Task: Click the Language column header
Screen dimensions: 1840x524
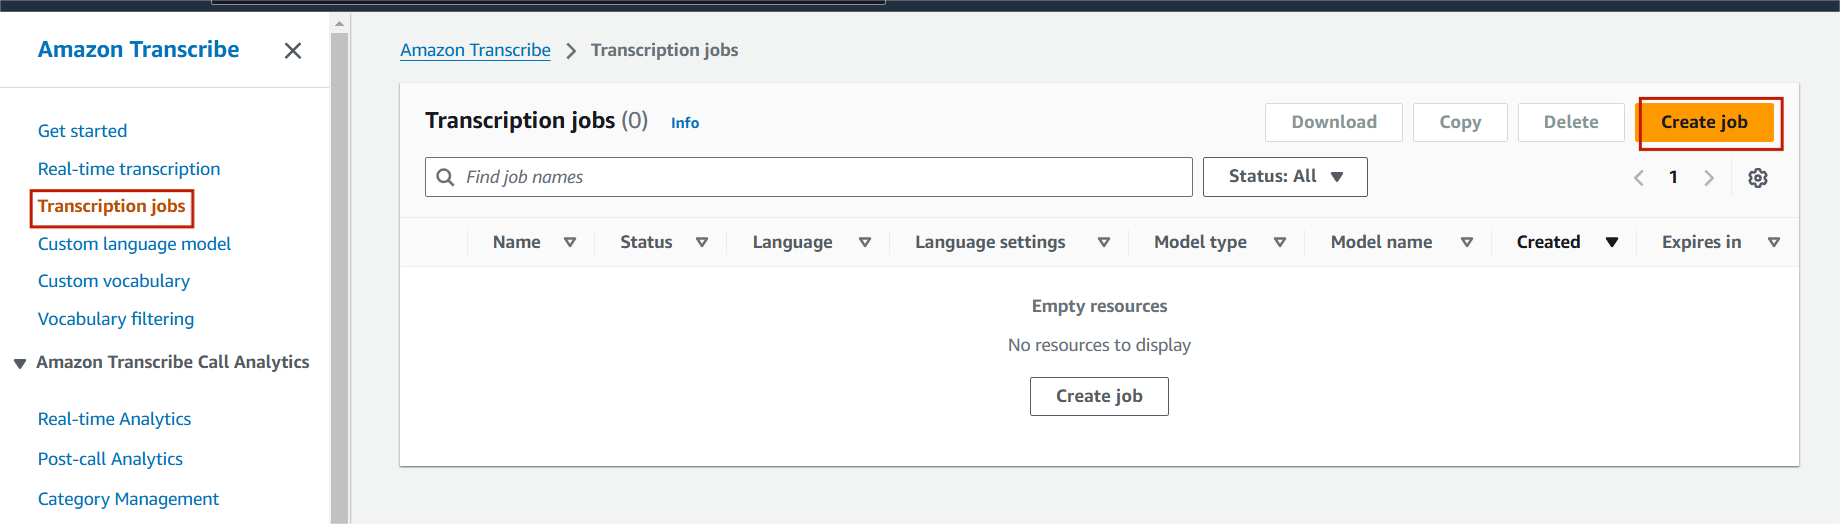Action: click(x=792, y=242)
